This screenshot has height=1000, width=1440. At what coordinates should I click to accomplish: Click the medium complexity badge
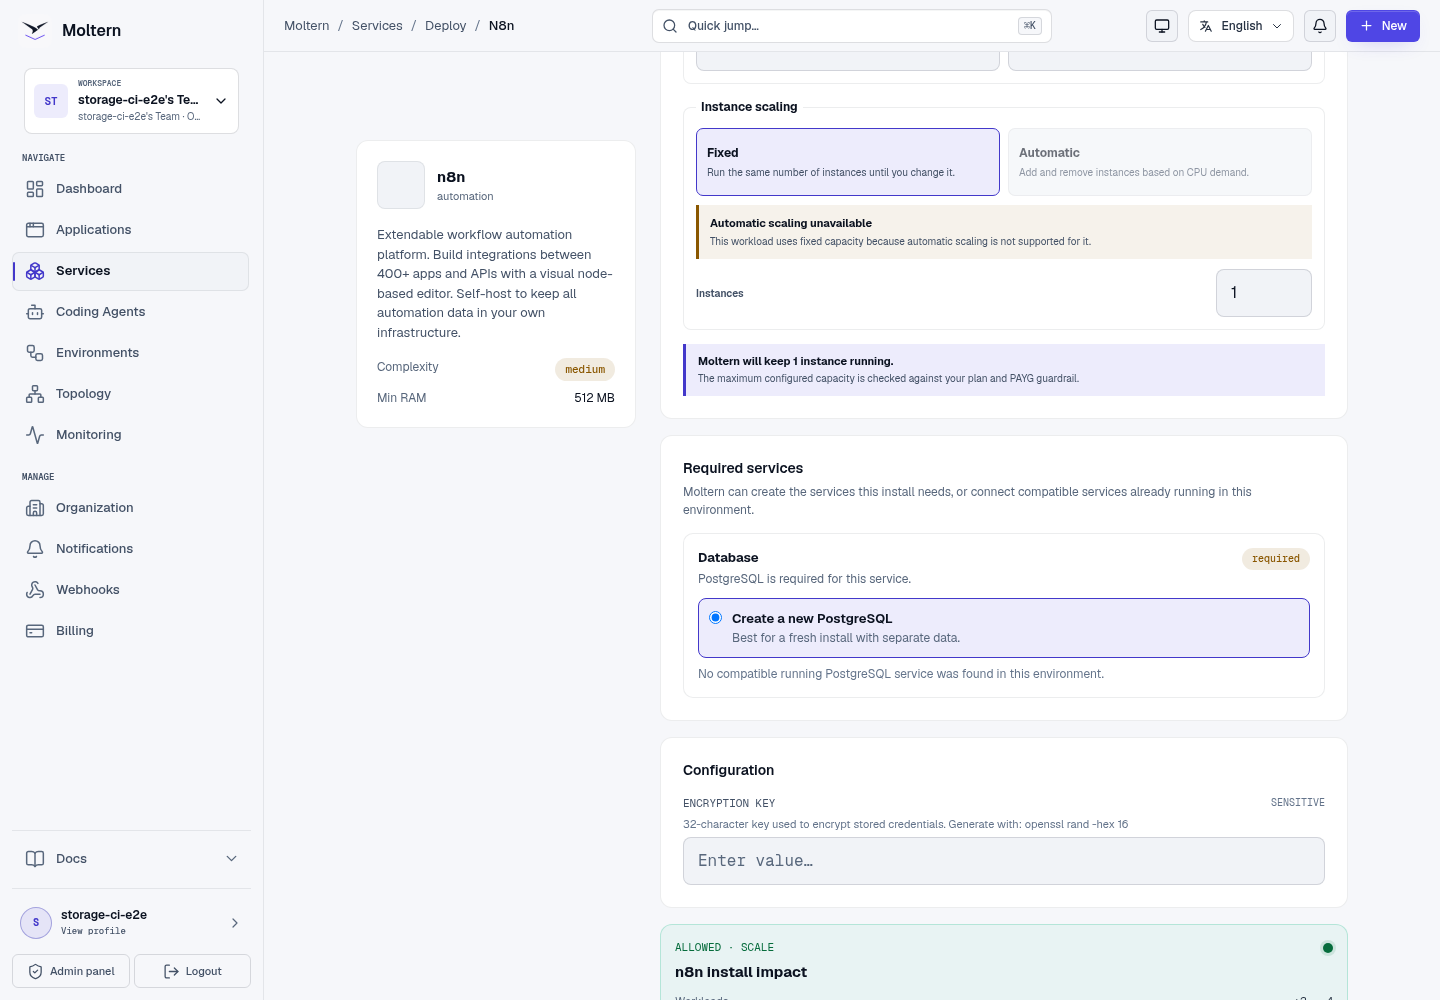(585, 369)
